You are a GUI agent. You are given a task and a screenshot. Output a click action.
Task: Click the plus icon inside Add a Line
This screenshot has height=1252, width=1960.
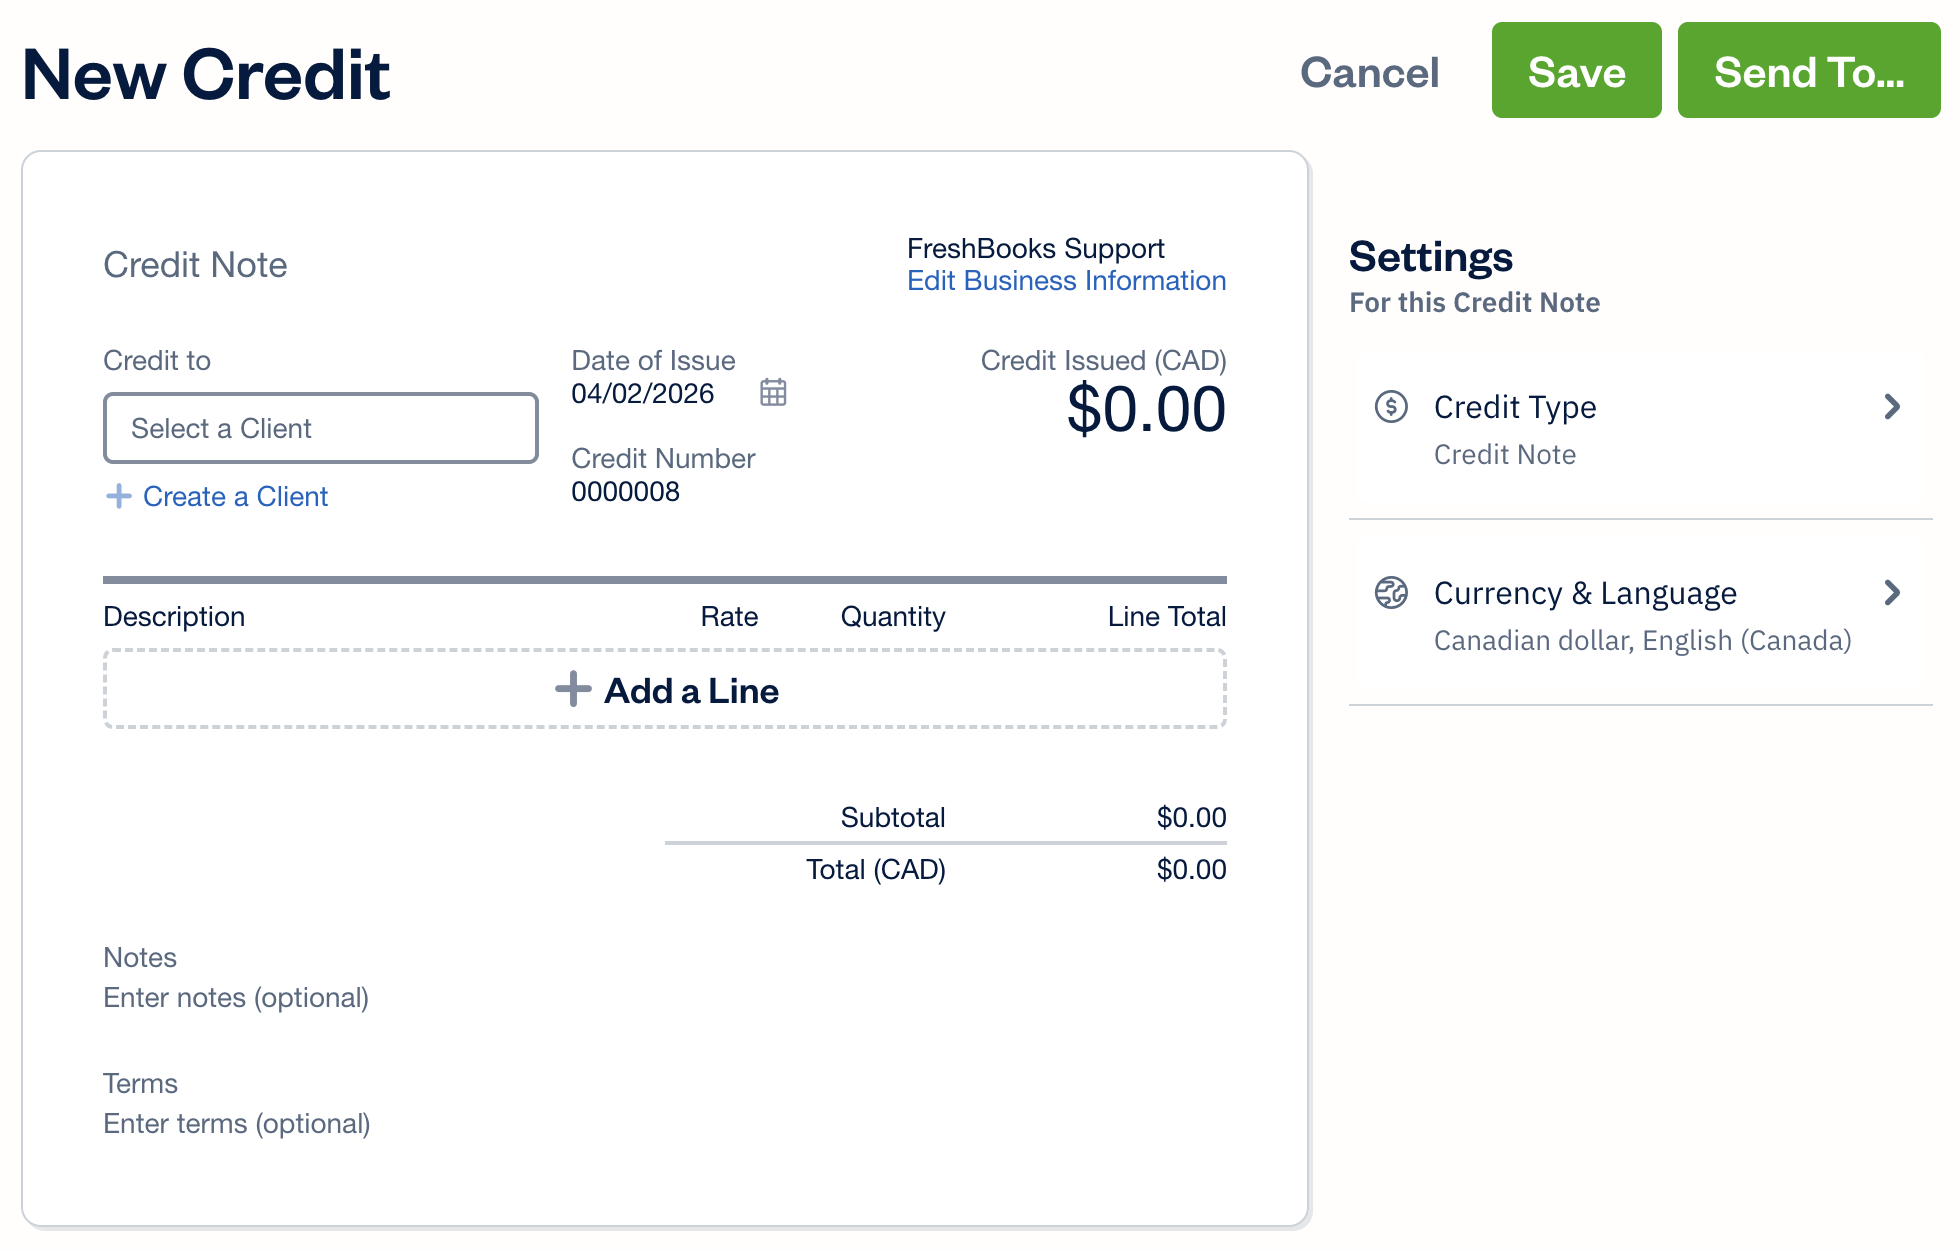pos(573,689)
